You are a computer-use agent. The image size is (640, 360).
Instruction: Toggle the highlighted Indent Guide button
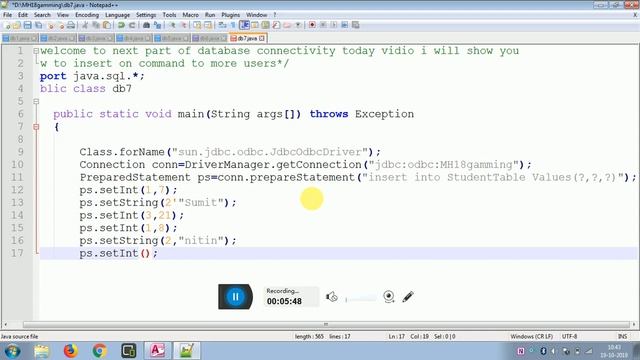pos(244,25)
